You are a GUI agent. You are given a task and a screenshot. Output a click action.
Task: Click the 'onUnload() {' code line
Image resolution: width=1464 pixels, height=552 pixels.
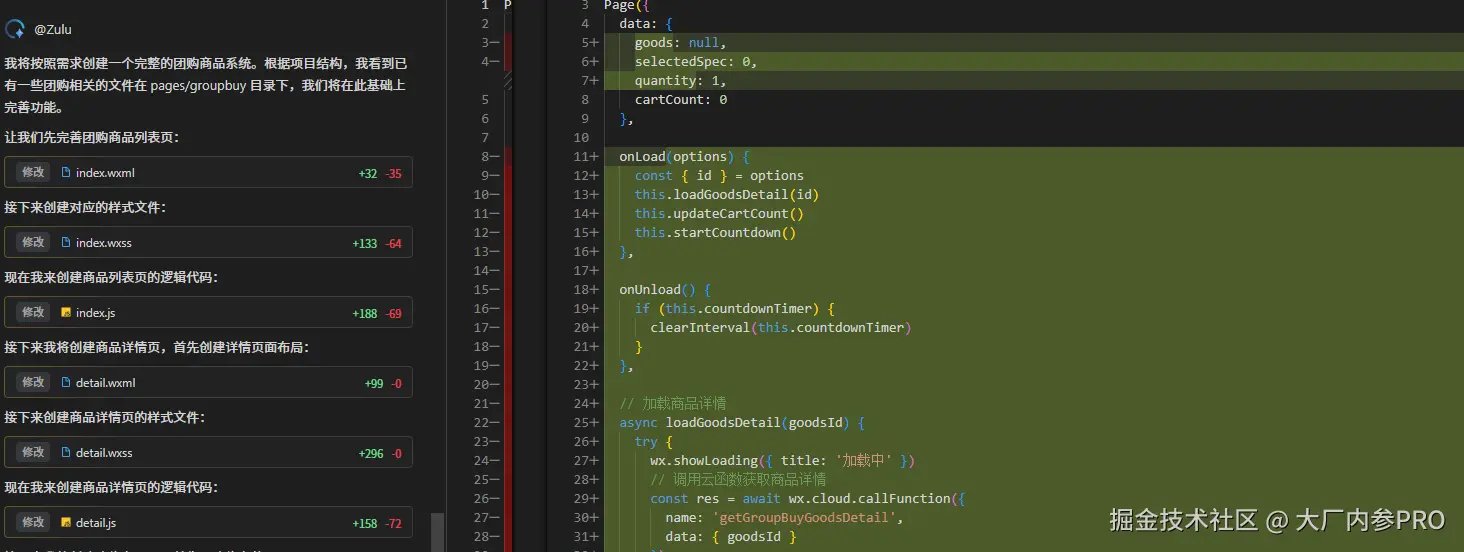[665, 289]
